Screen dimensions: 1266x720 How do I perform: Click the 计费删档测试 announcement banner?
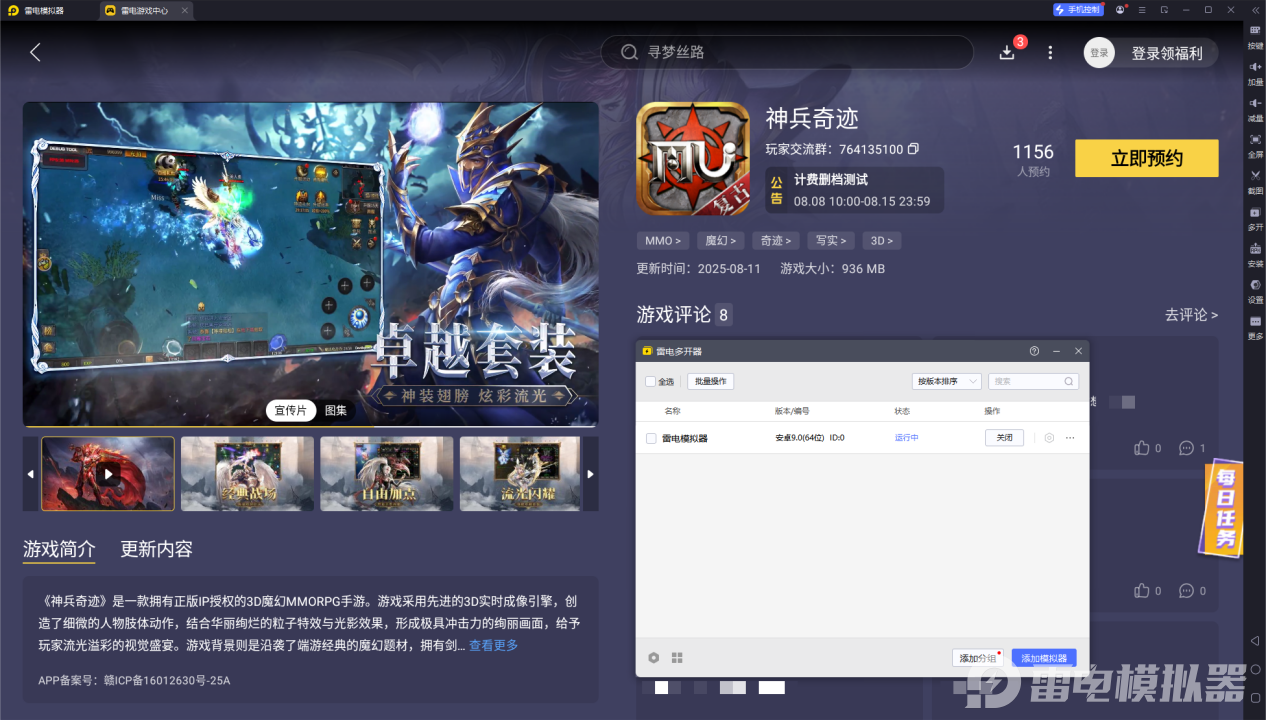tap(855, 190)
